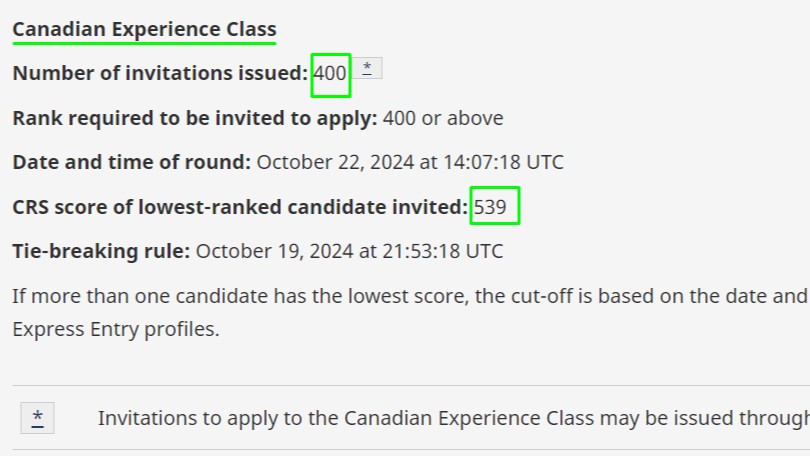Click the 21:53:18 UTC tie-breaking time
810x456 pixels.
pos(443,251)
